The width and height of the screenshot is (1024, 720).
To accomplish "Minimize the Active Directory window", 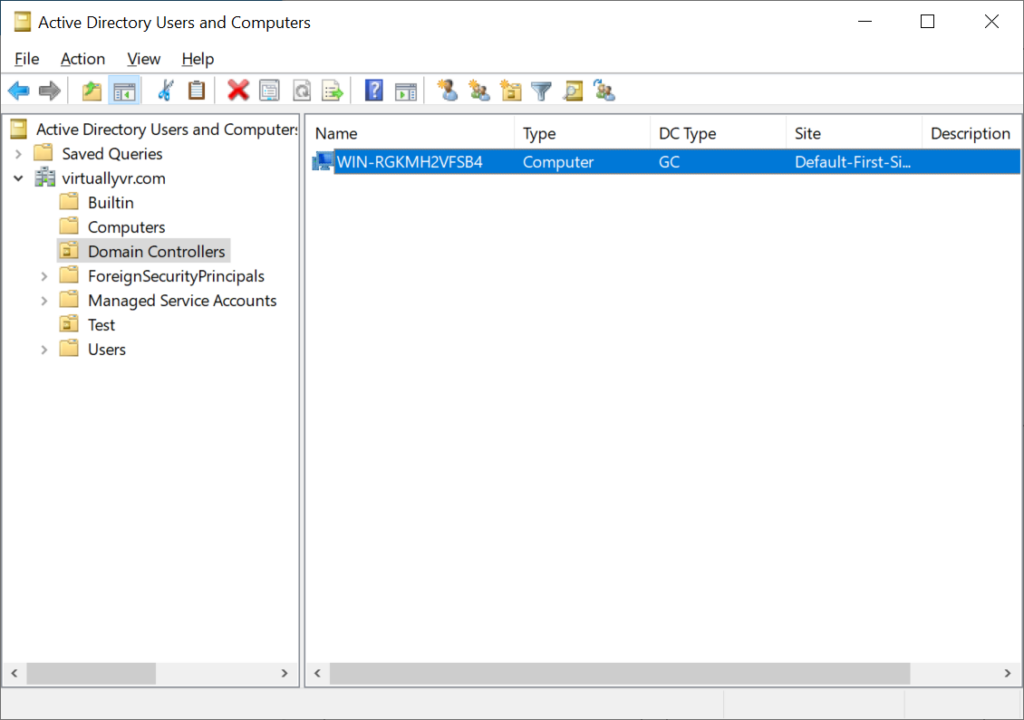I will [x=865, y=22].
